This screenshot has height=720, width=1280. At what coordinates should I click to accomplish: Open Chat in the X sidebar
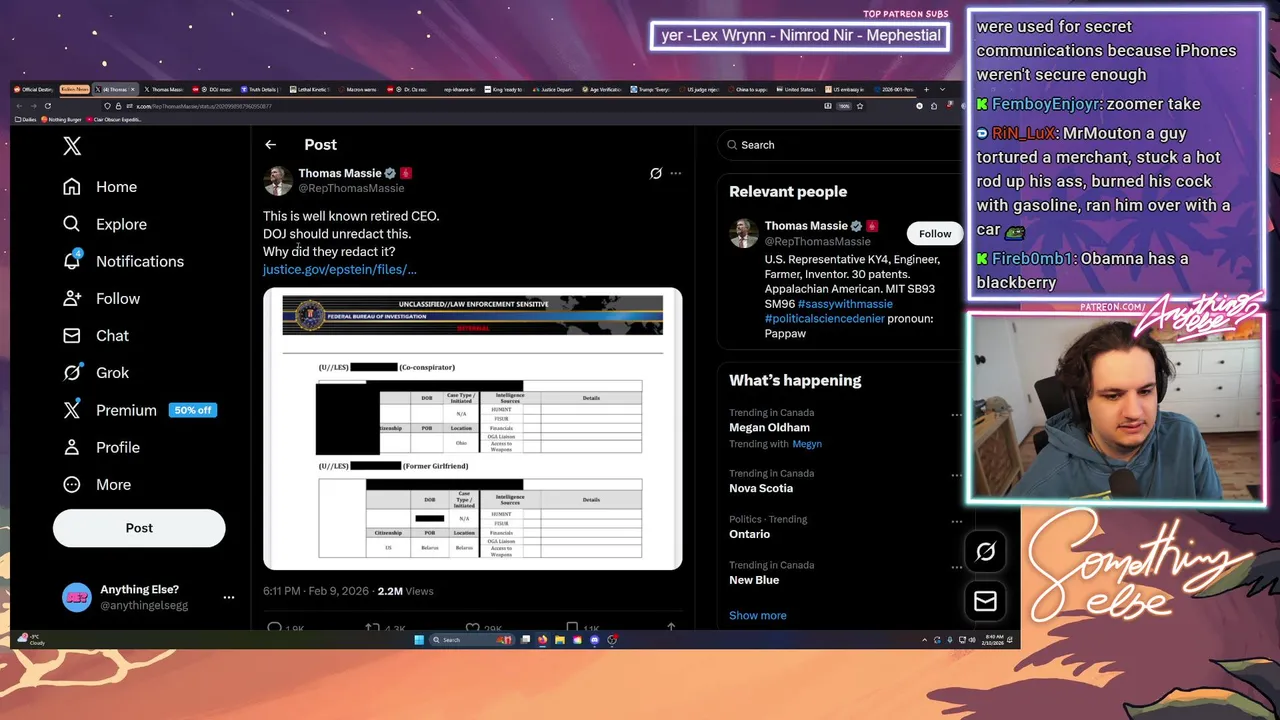96,335
